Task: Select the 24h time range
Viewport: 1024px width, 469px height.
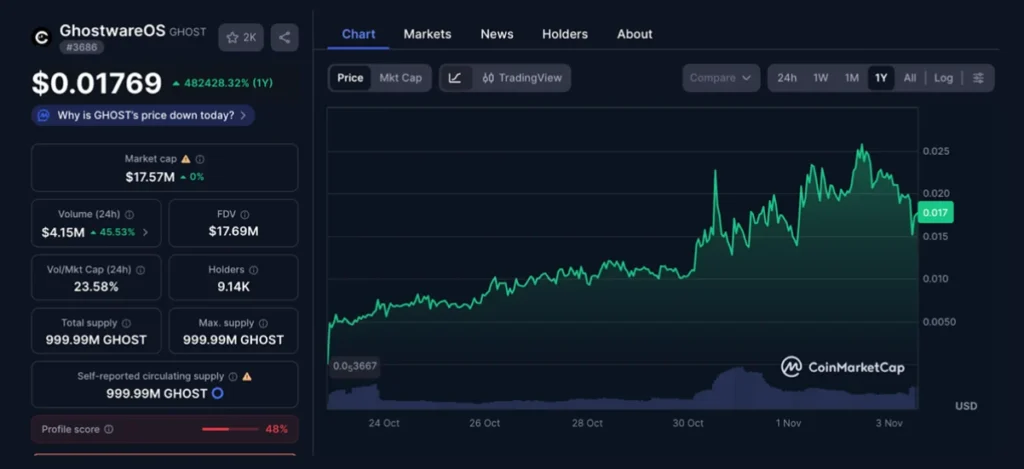Action: pyautogui.click(x=787, y=78)
